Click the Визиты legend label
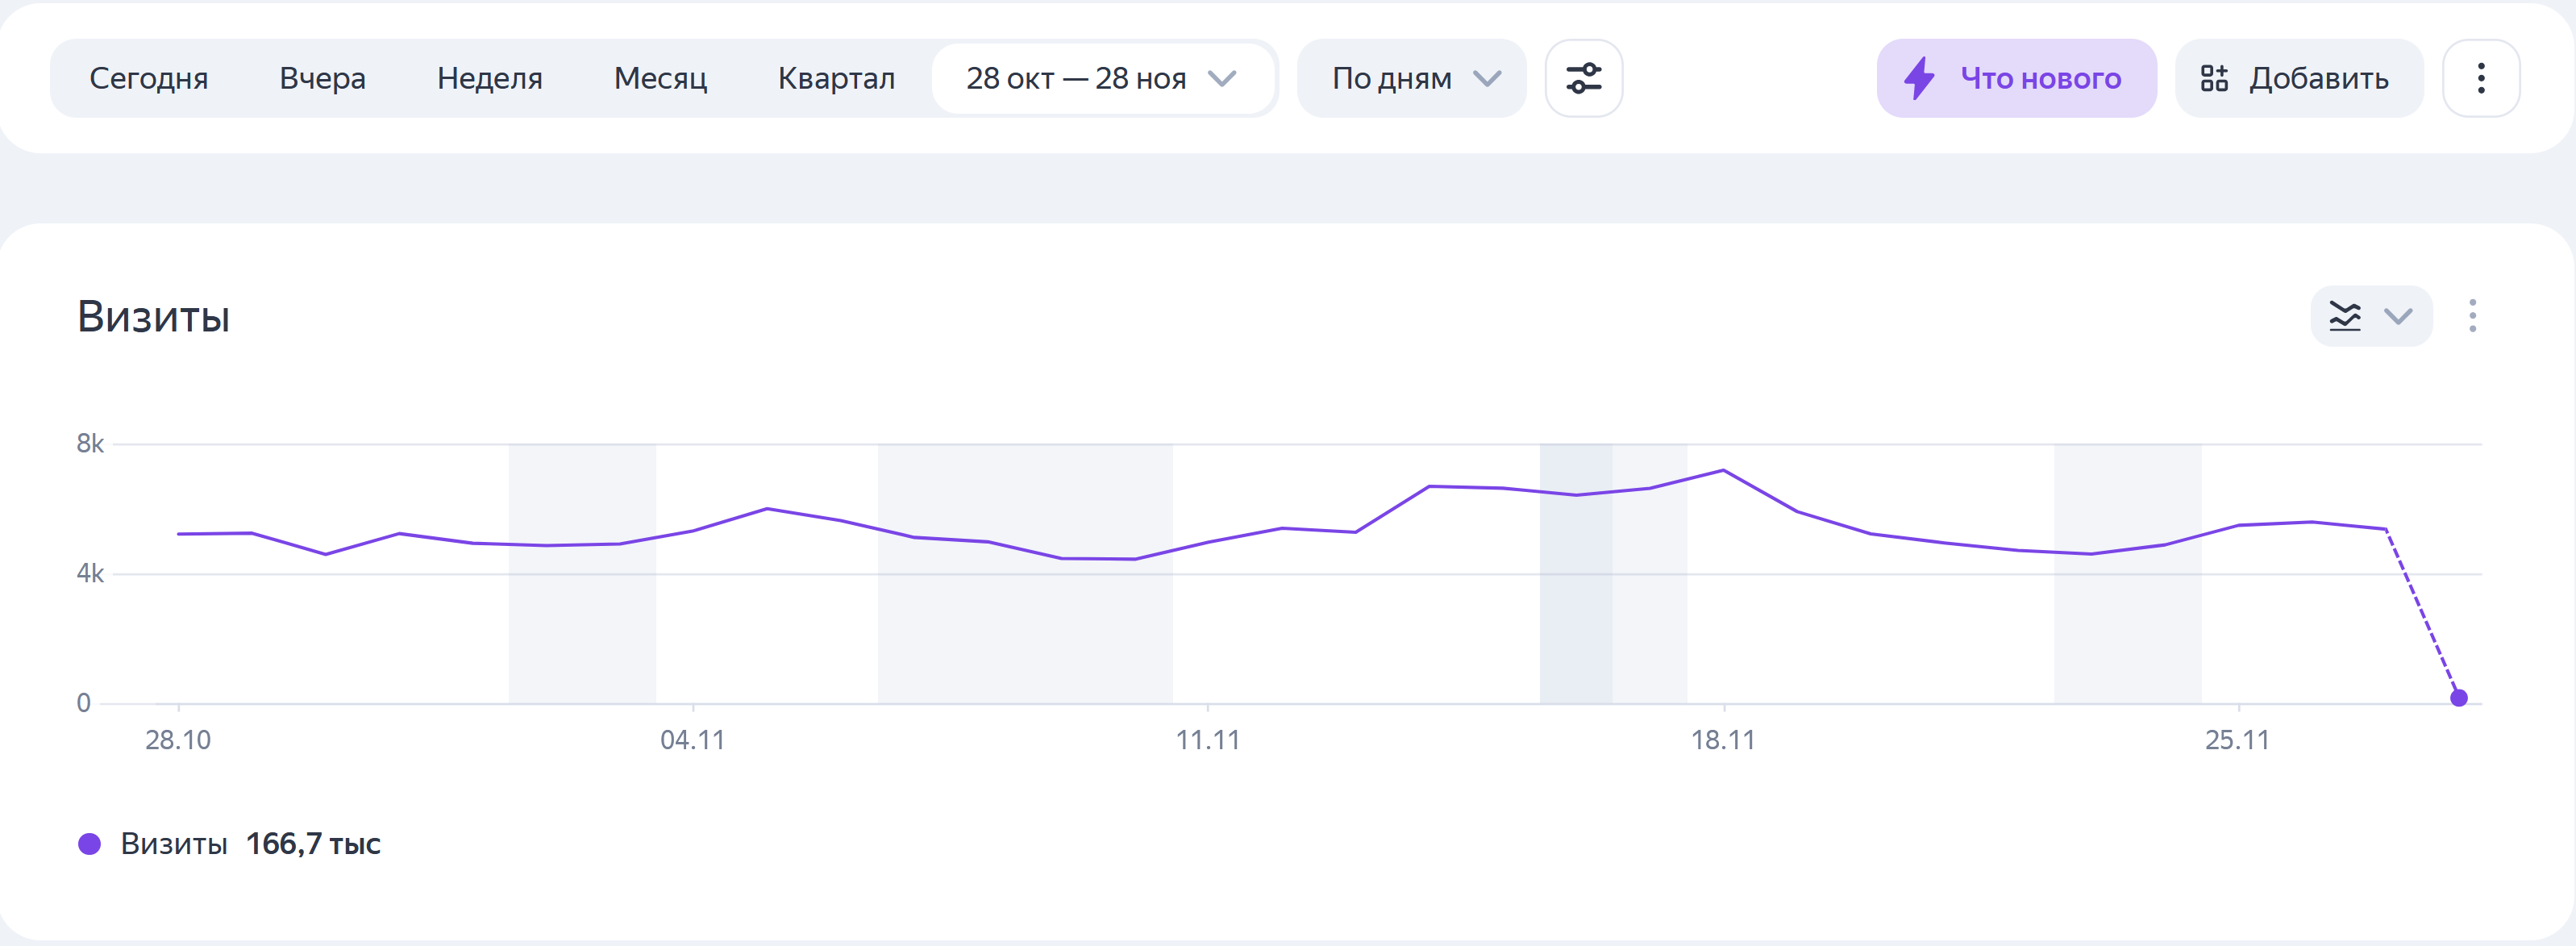 pos(174,844)
